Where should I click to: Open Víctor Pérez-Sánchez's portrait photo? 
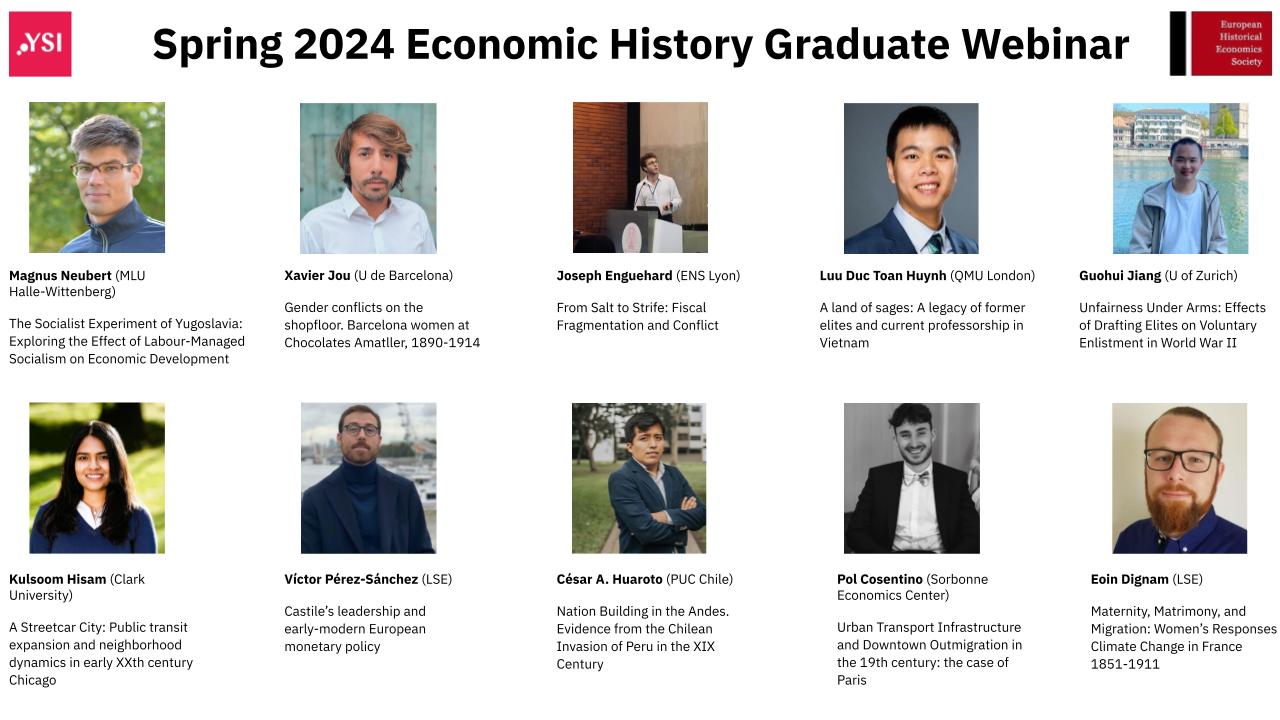[368, 478]
